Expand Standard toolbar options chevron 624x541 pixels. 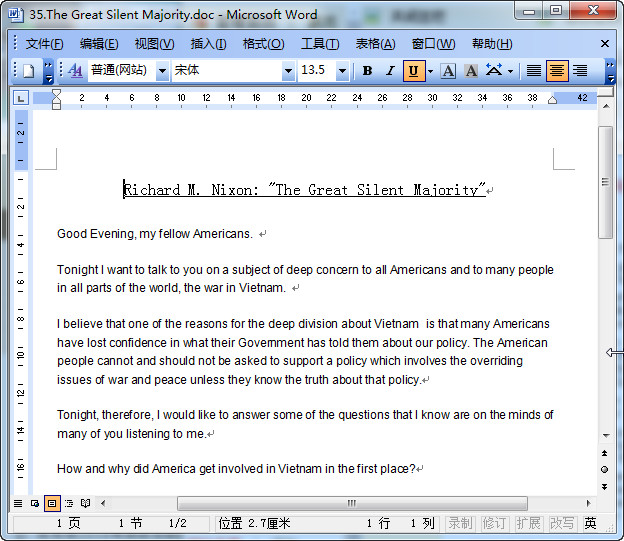click(x=48, y=72)
